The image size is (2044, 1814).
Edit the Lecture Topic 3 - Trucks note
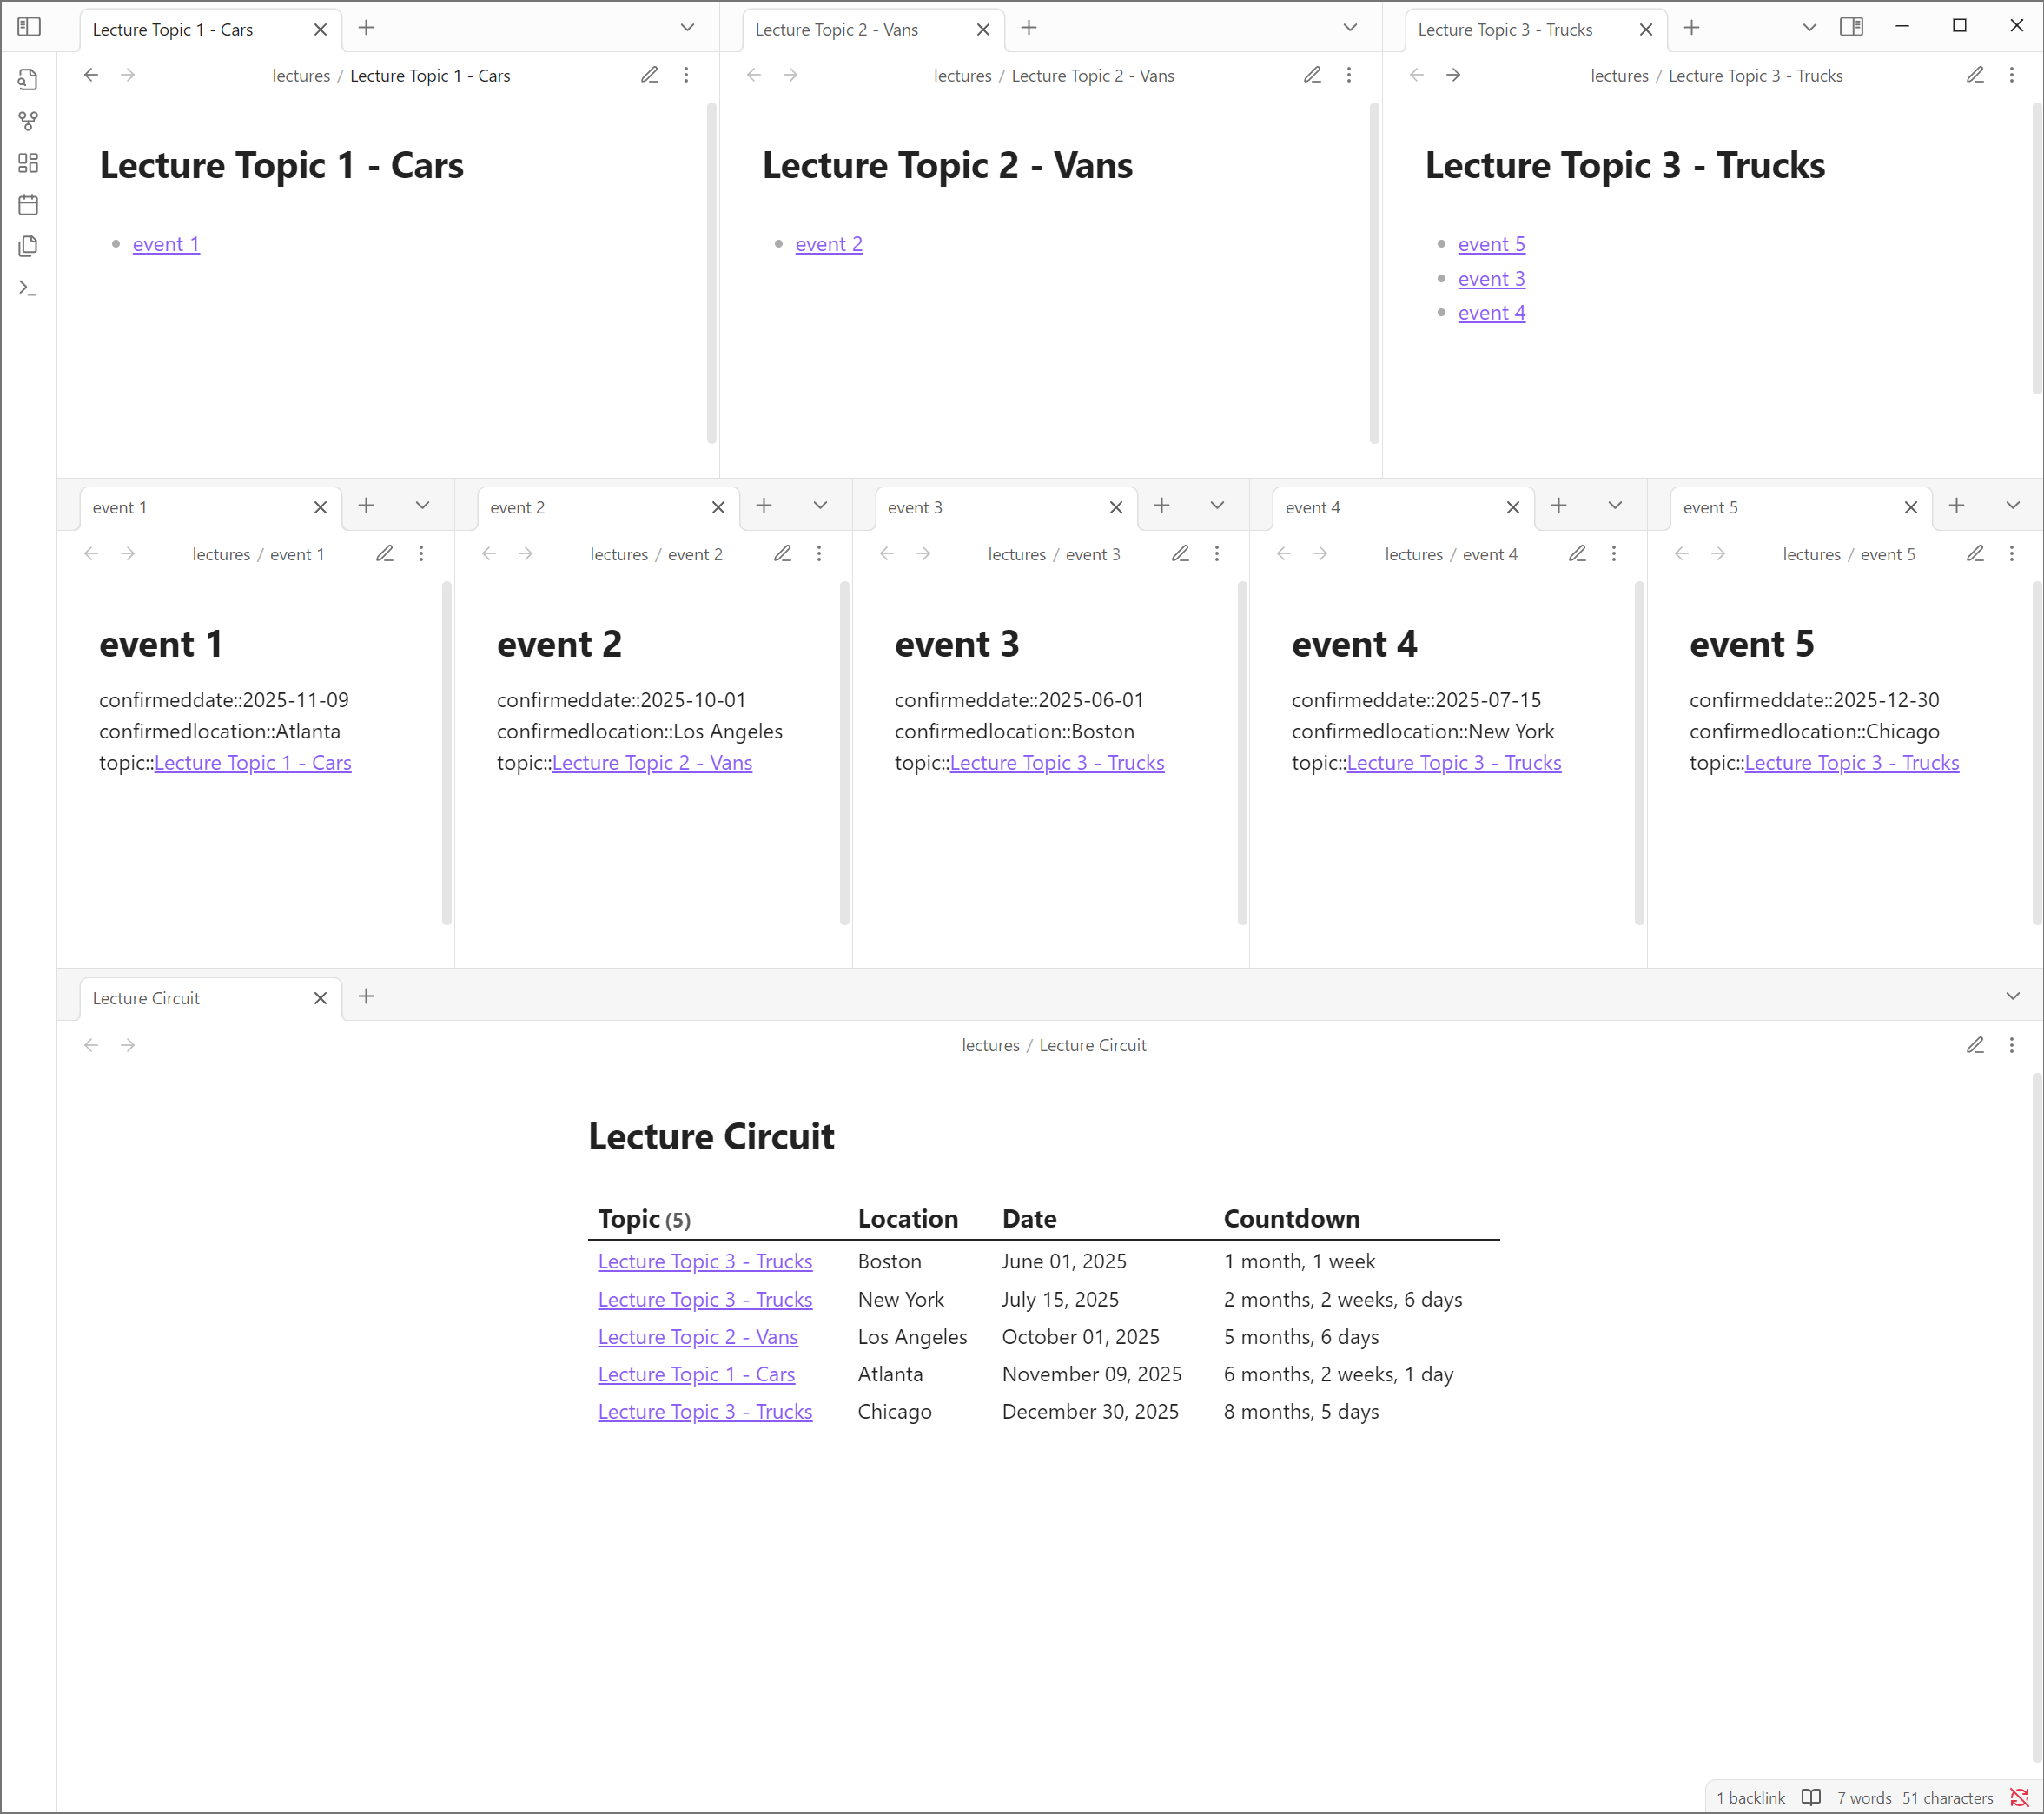coord(1975,75)
